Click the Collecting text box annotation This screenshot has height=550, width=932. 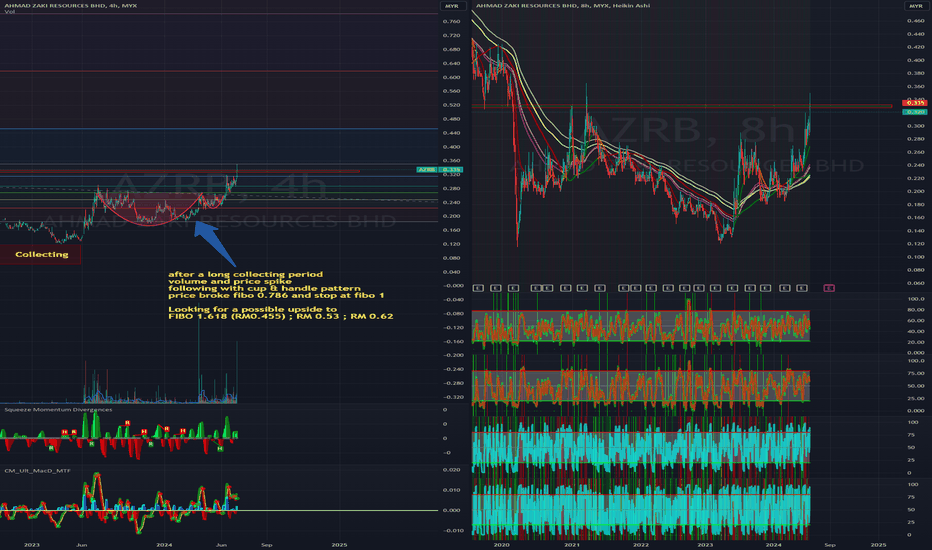pos(40,254)
